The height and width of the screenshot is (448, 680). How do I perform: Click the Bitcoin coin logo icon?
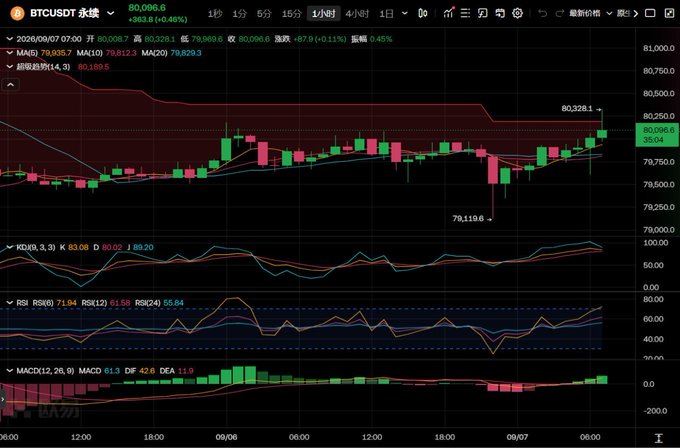(17, 13)
